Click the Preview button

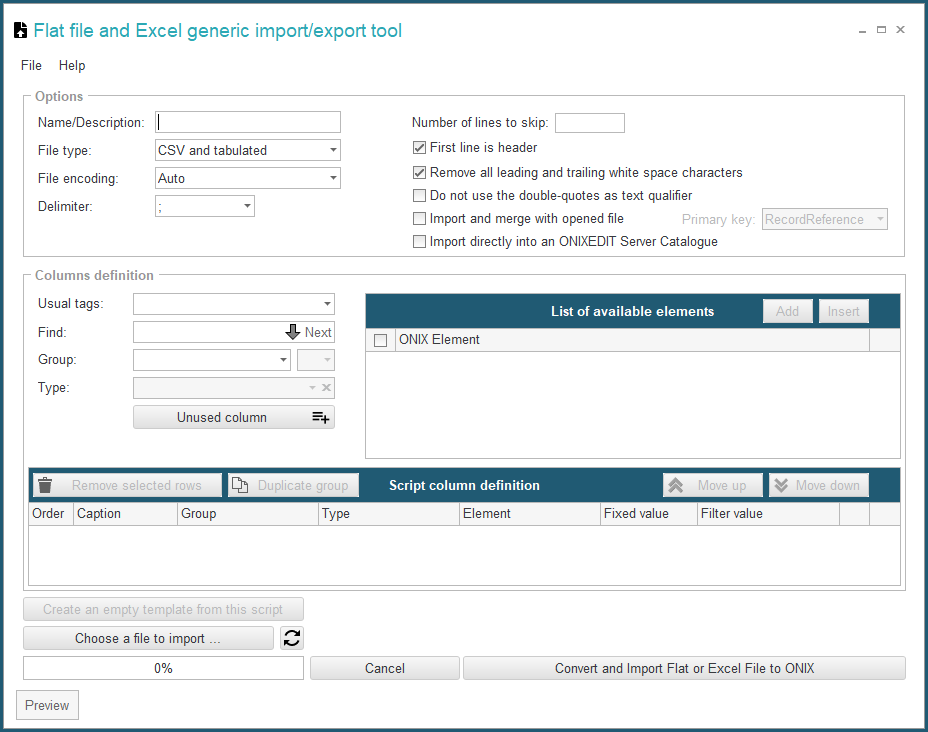pyautogui.click(x=47, y=705)
